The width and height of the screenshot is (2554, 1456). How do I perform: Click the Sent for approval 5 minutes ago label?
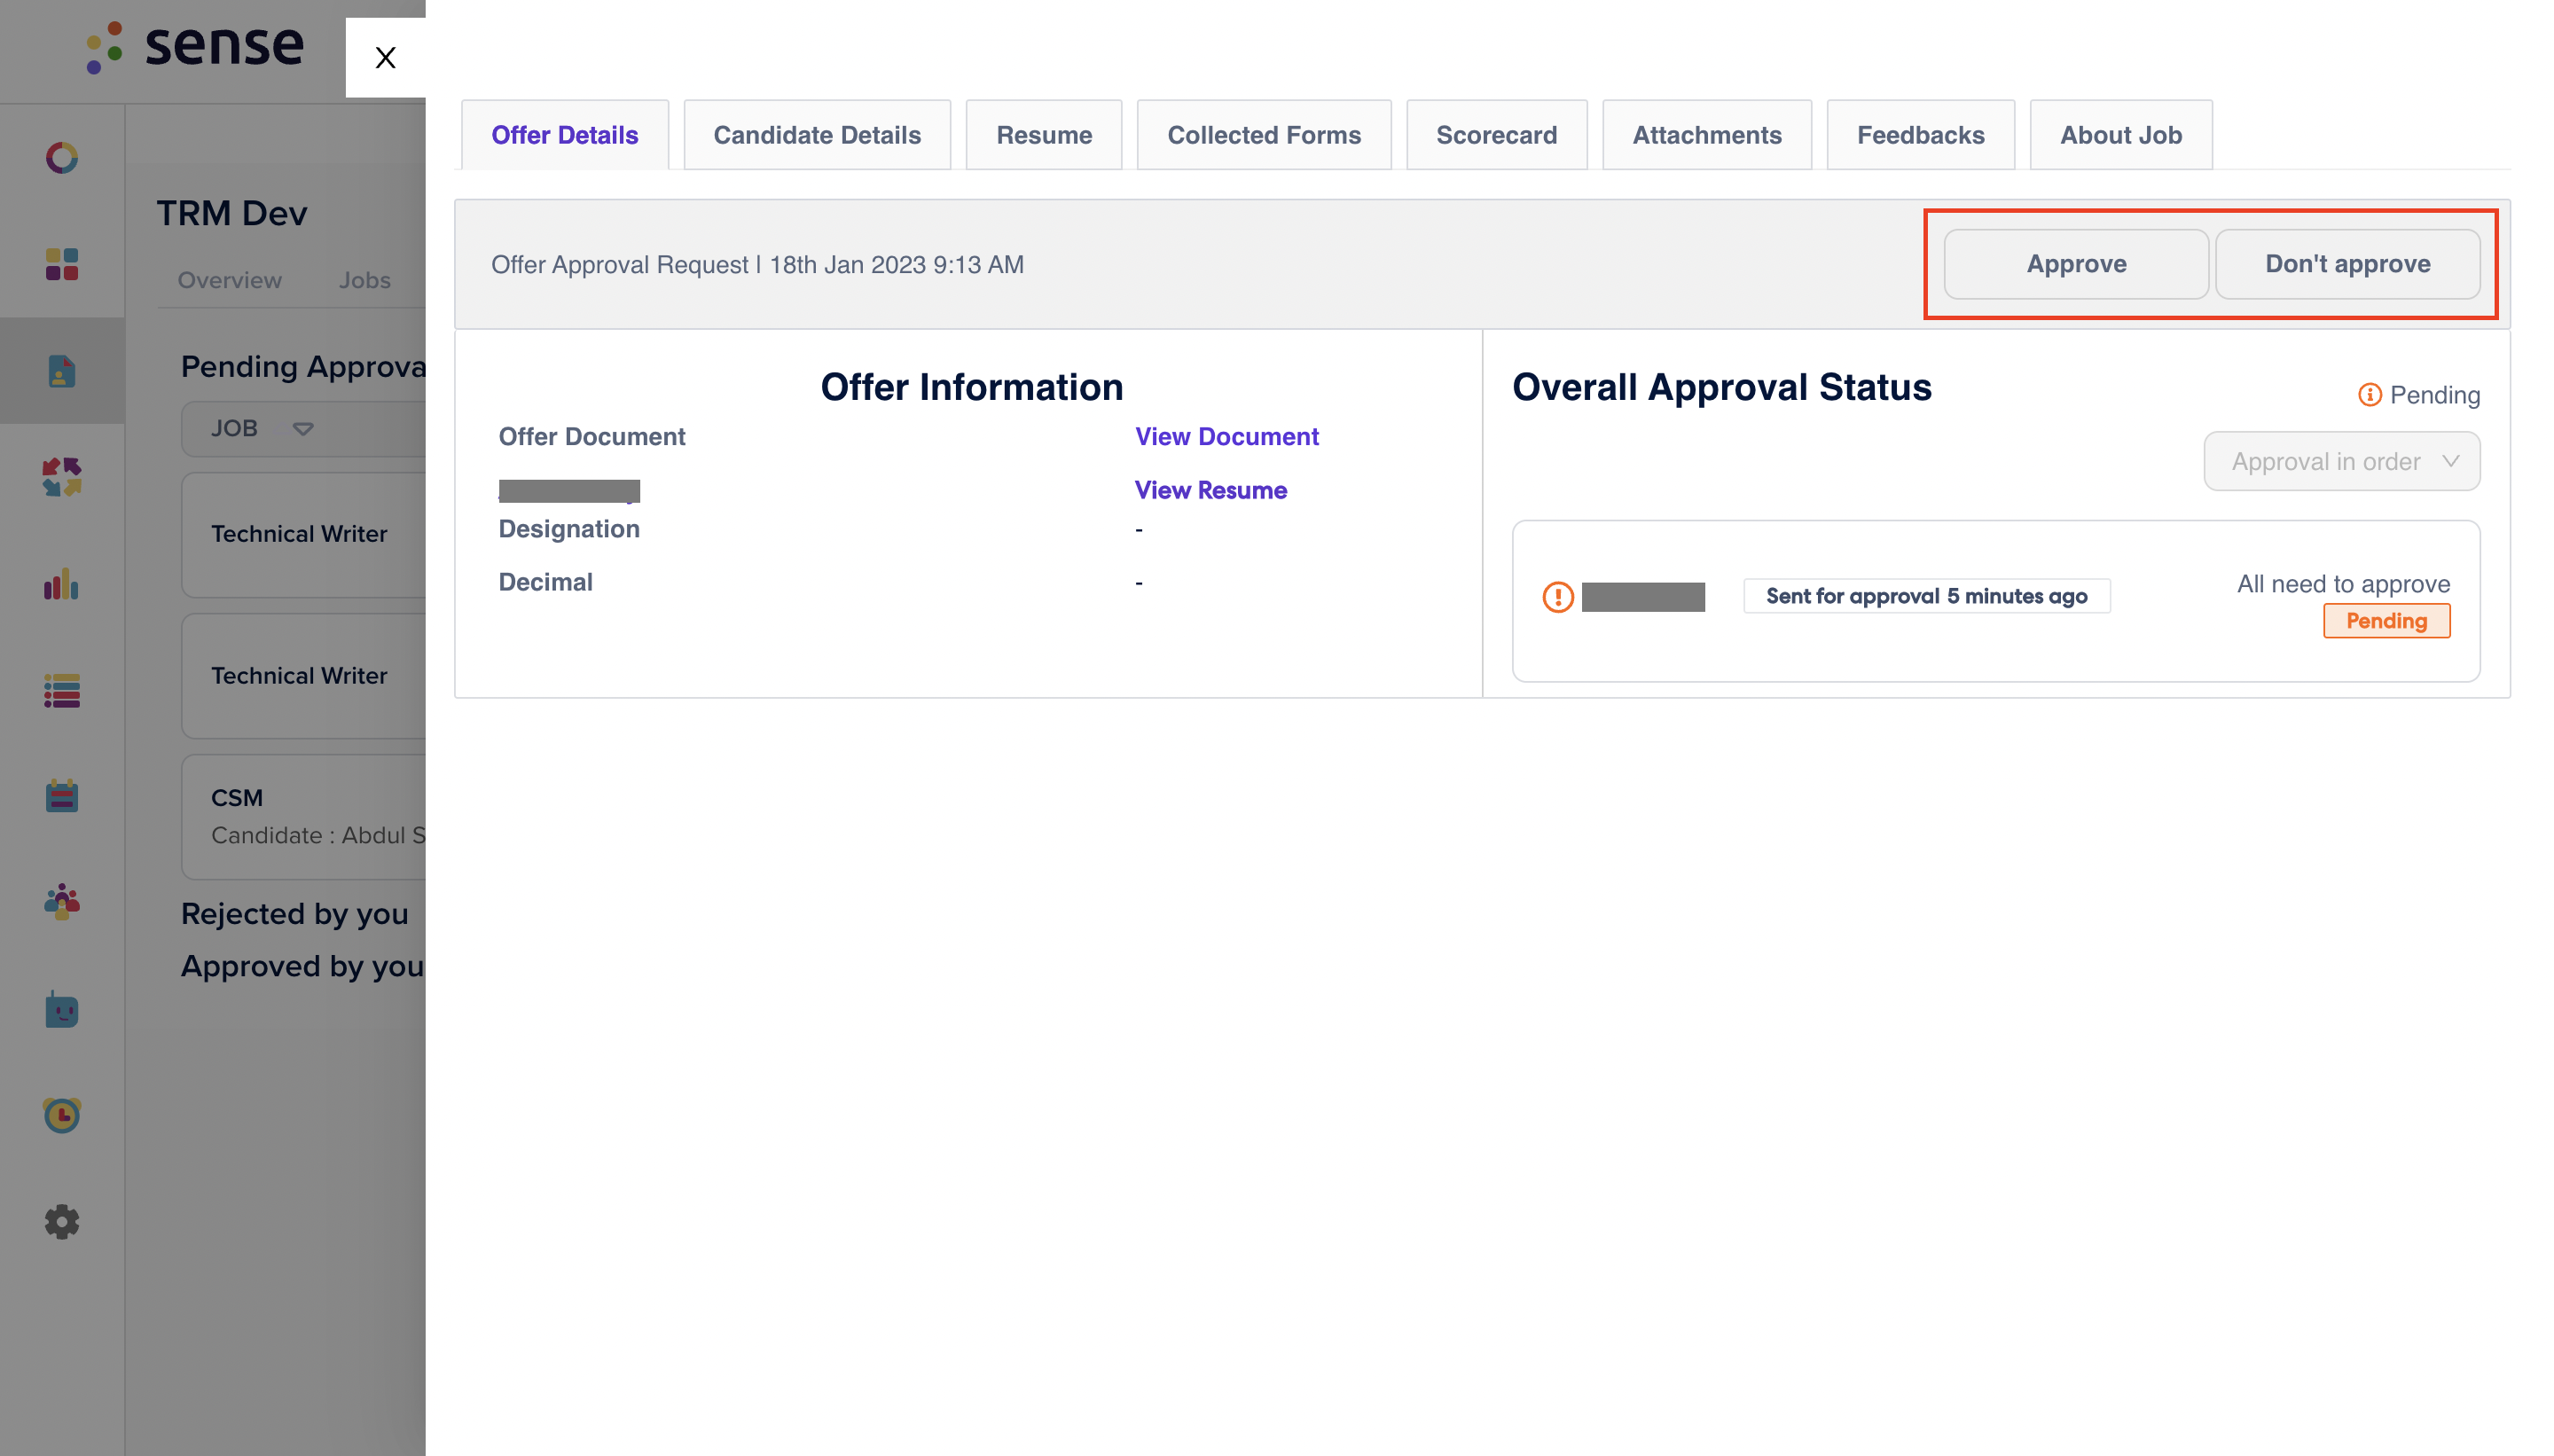[1926, 596]
